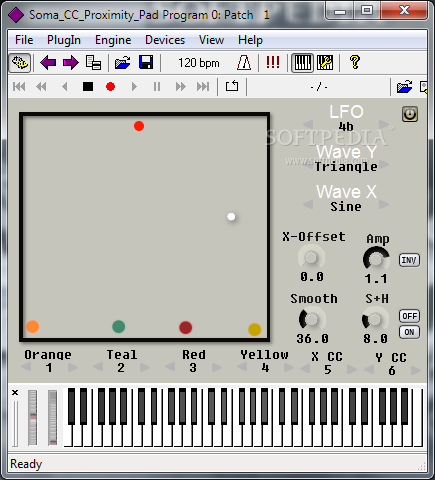Toggle the first toolbar plugin window icon
This screenshot has height=480, width=435.
click(x=19, y=63)
